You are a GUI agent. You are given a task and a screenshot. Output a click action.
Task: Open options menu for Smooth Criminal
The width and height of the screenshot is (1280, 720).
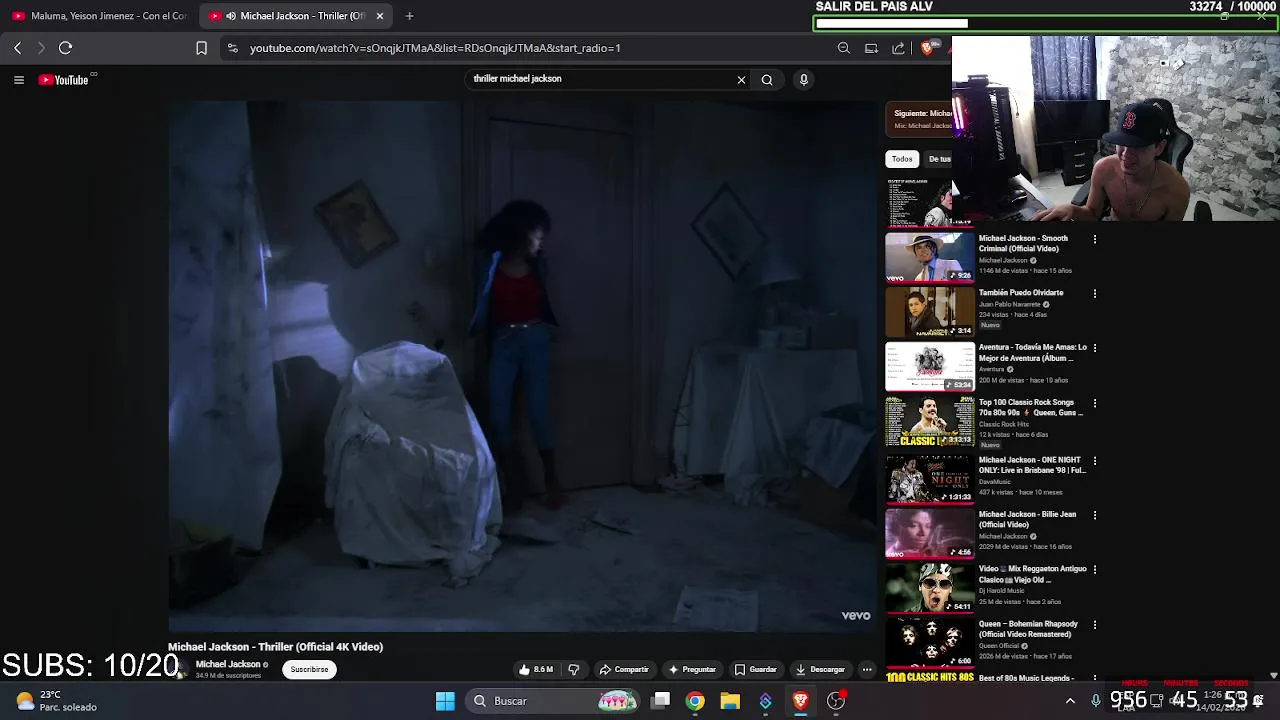(x=1095, y=240)
